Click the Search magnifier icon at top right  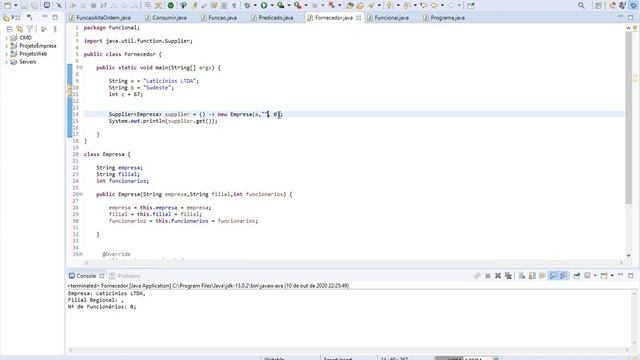pos(581,5)
